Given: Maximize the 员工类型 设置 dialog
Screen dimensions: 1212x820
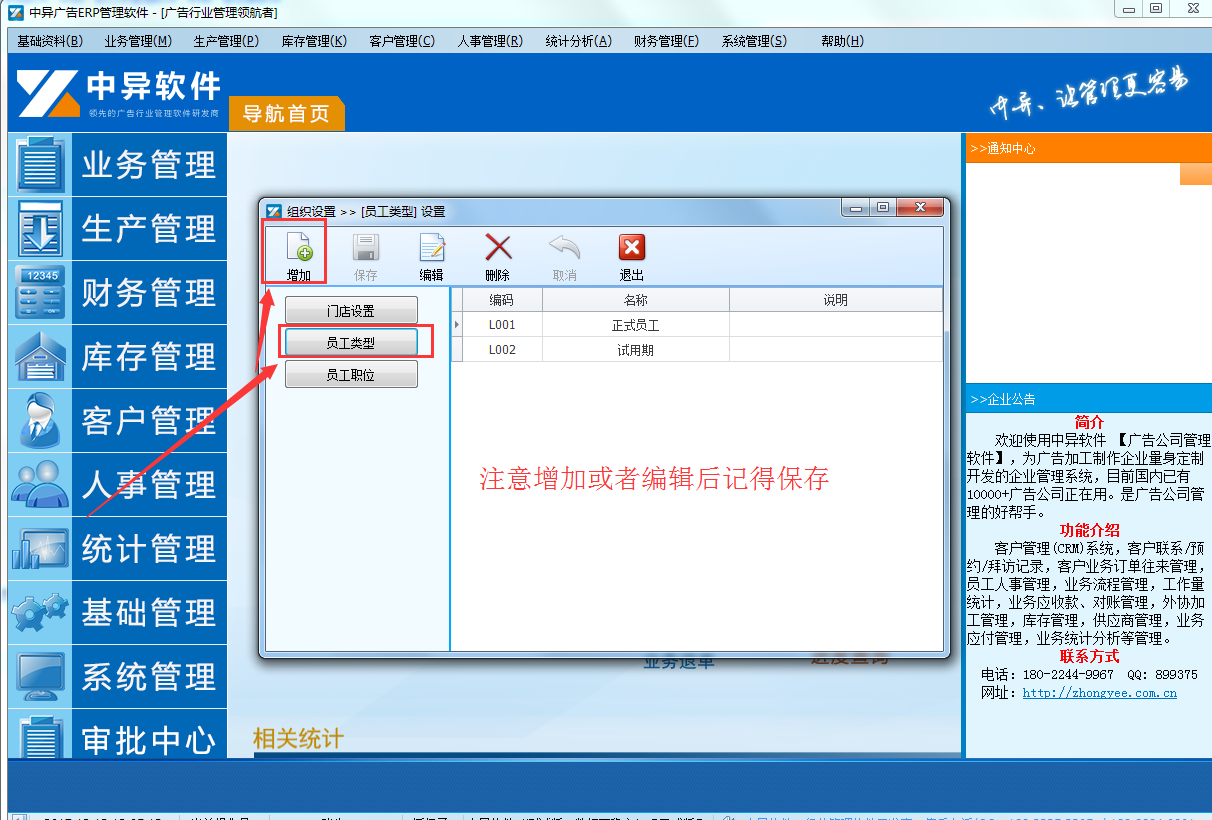Looking at the screenshot, I should [883, 208].
